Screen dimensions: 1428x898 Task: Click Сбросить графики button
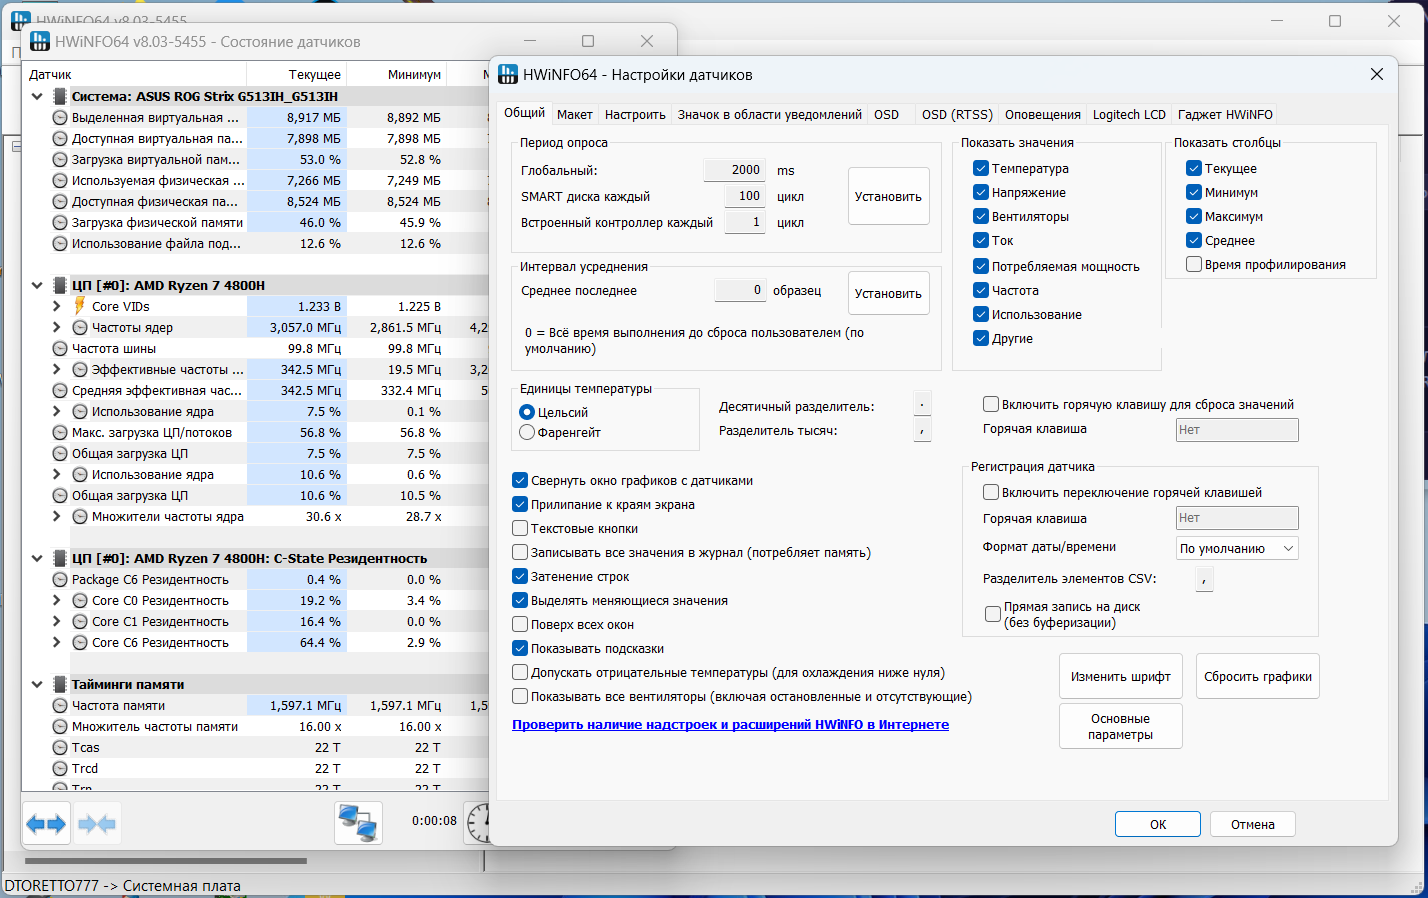coord(1258,677)
